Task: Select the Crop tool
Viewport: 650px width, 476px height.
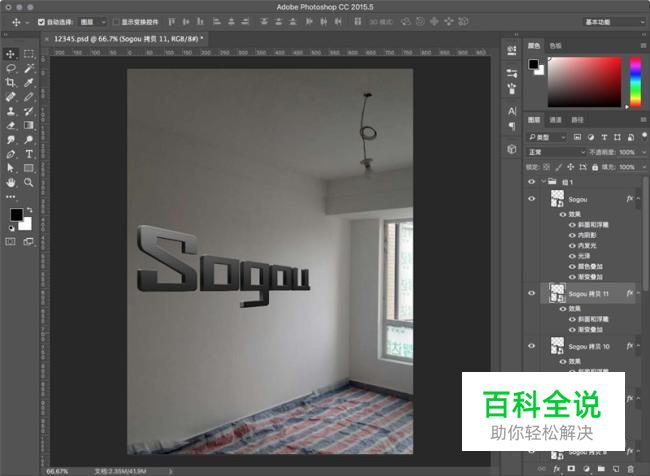Action: point(10,83)
